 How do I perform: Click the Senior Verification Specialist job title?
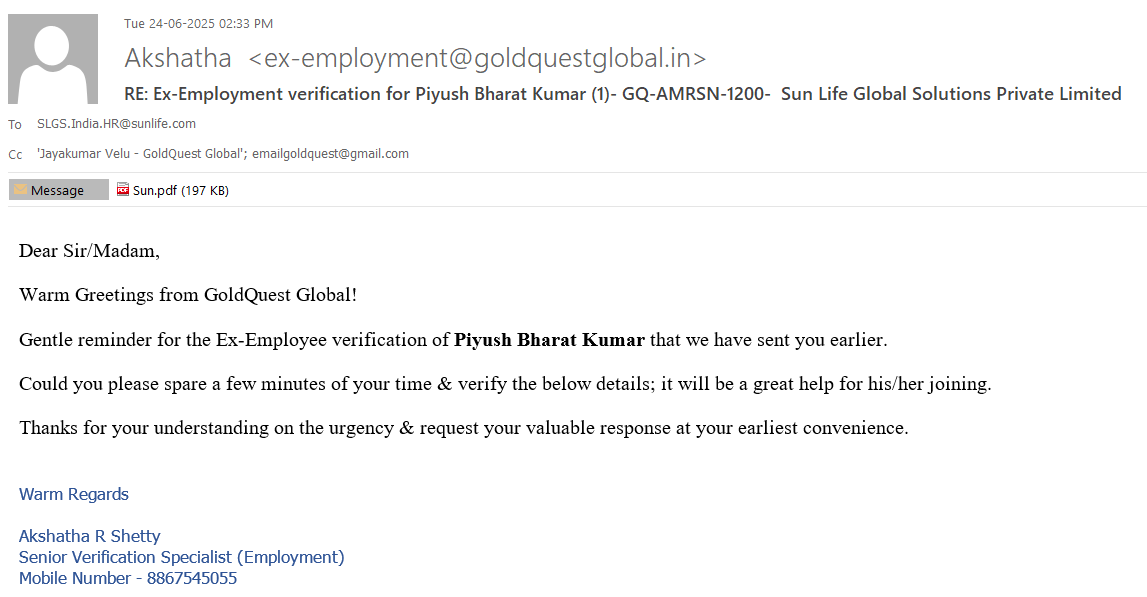pos(181,557)
